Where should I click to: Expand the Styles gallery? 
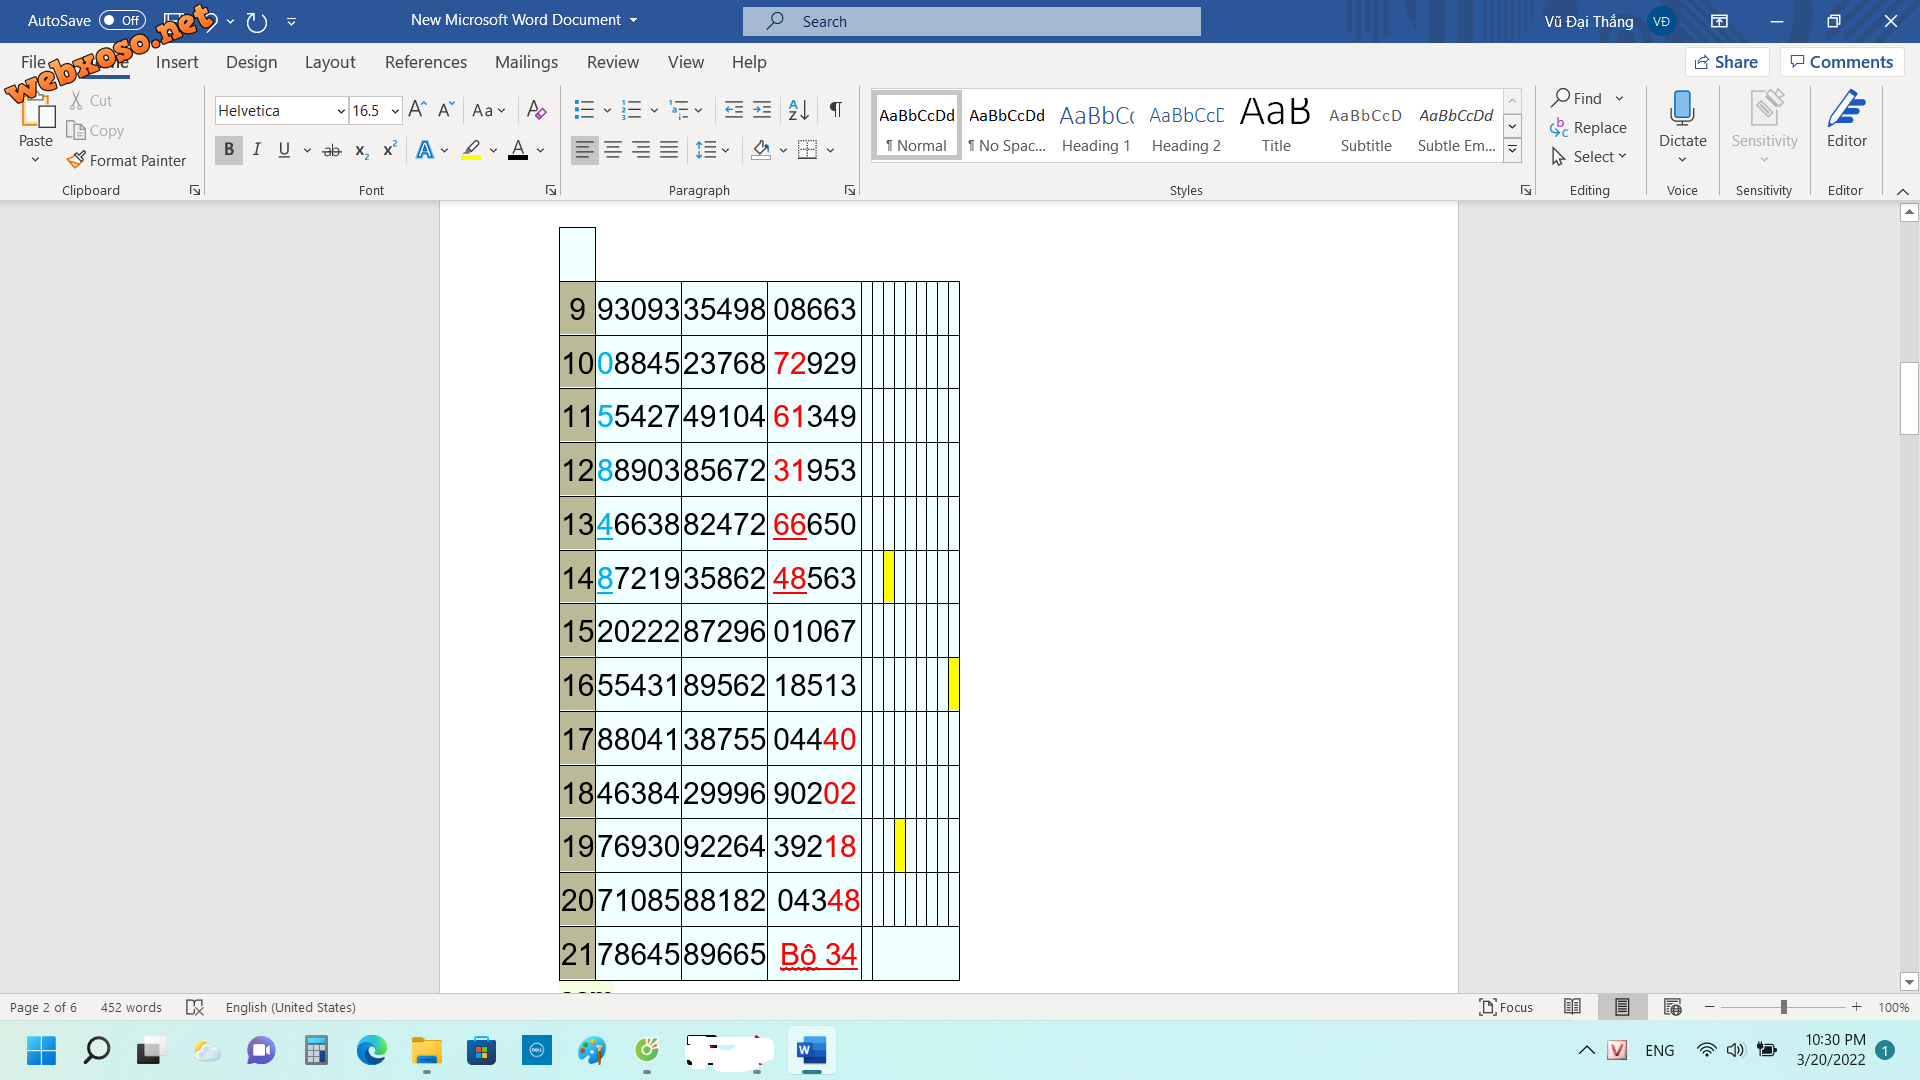(x=1513, y=150)
